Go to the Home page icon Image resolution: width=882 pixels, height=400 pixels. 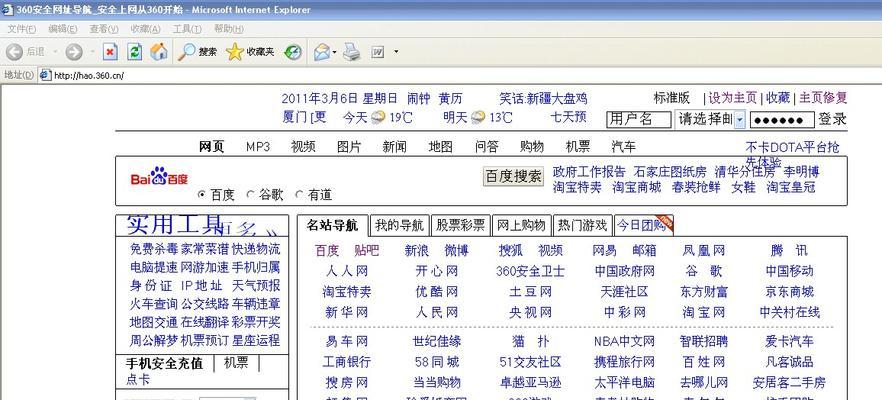coord(159,52)
